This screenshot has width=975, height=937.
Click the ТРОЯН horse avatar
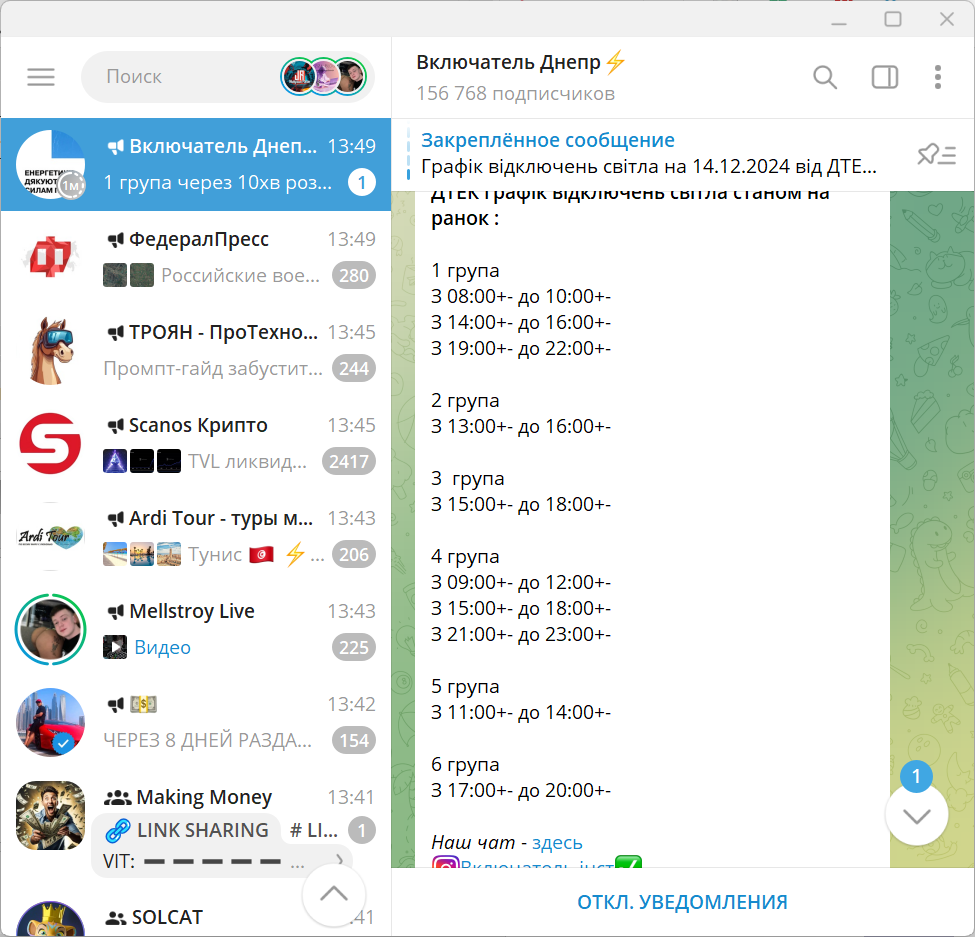click(50, 351)
